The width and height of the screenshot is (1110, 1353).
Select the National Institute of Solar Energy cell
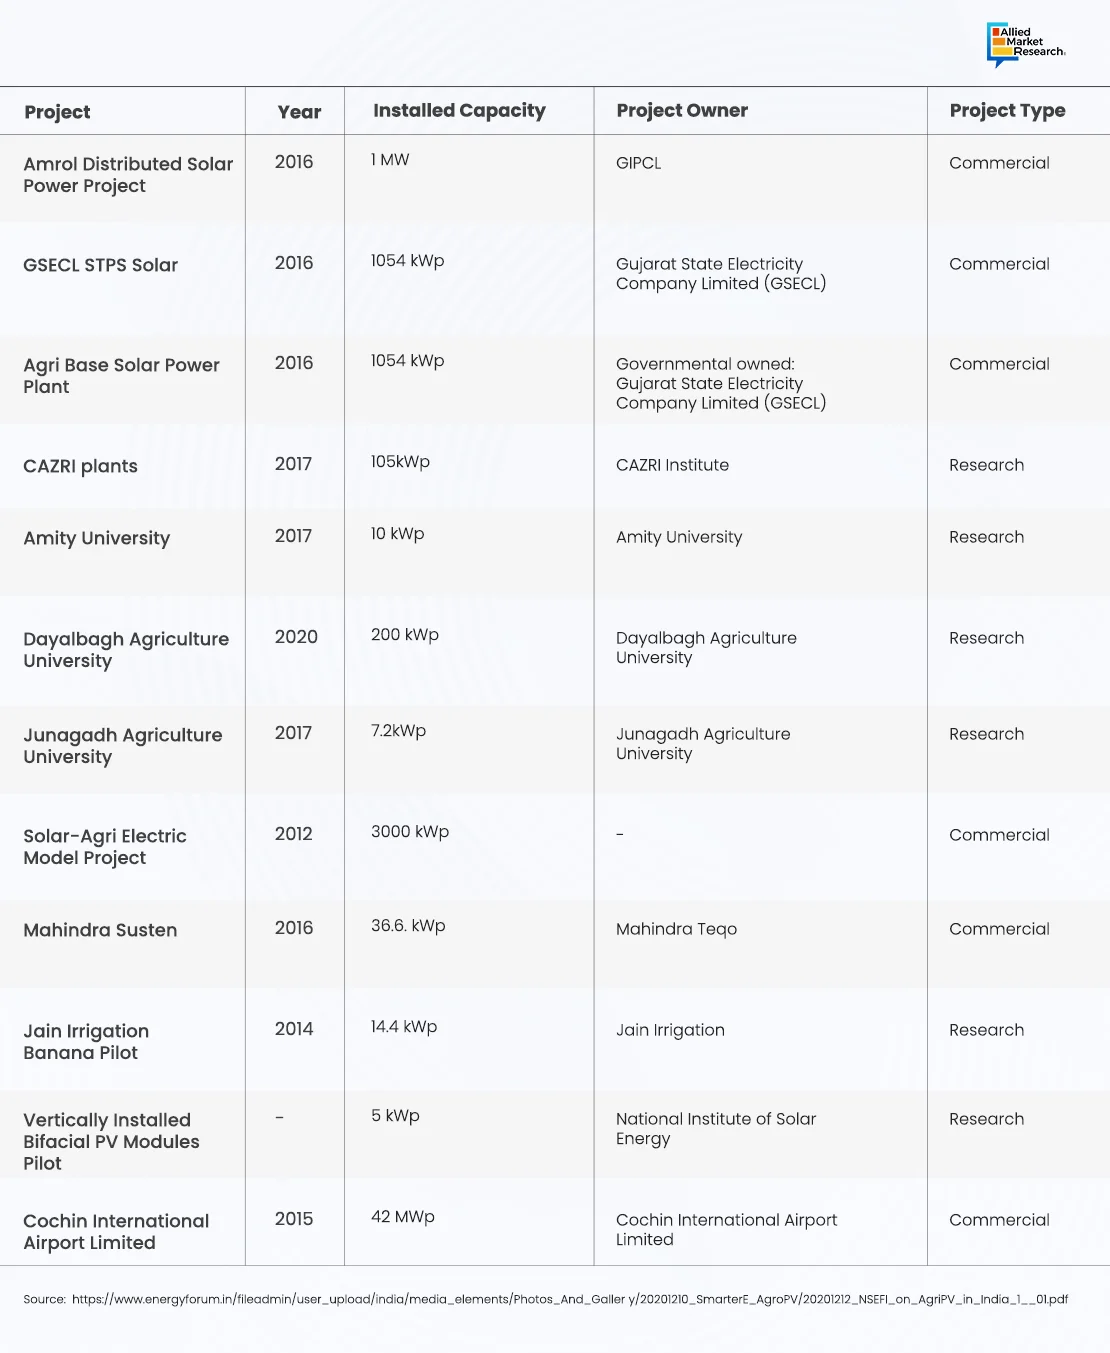click(716, 1129)
